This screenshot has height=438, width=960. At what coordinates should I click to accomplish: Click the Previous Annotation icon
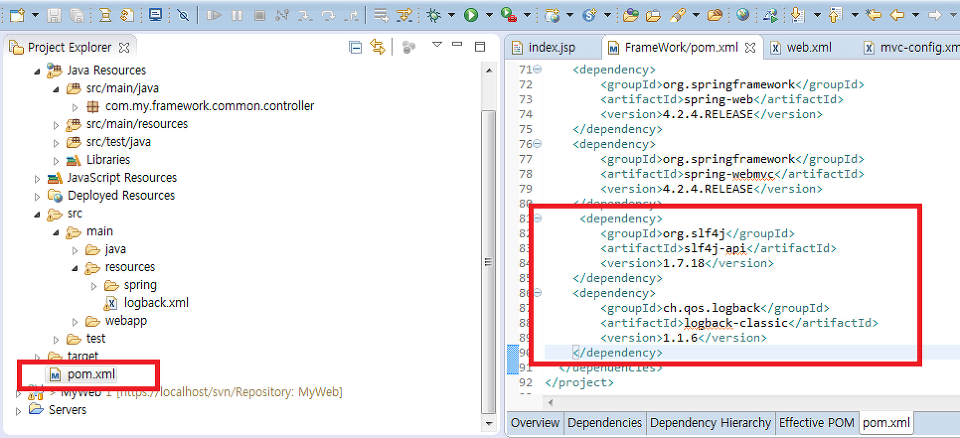[834, 15]
